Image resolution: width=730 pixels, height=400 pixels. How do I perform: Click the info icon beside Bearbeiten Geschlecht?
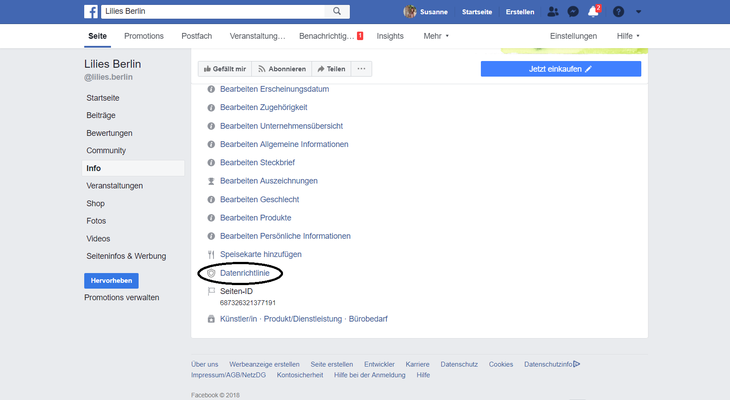(211, 199)
